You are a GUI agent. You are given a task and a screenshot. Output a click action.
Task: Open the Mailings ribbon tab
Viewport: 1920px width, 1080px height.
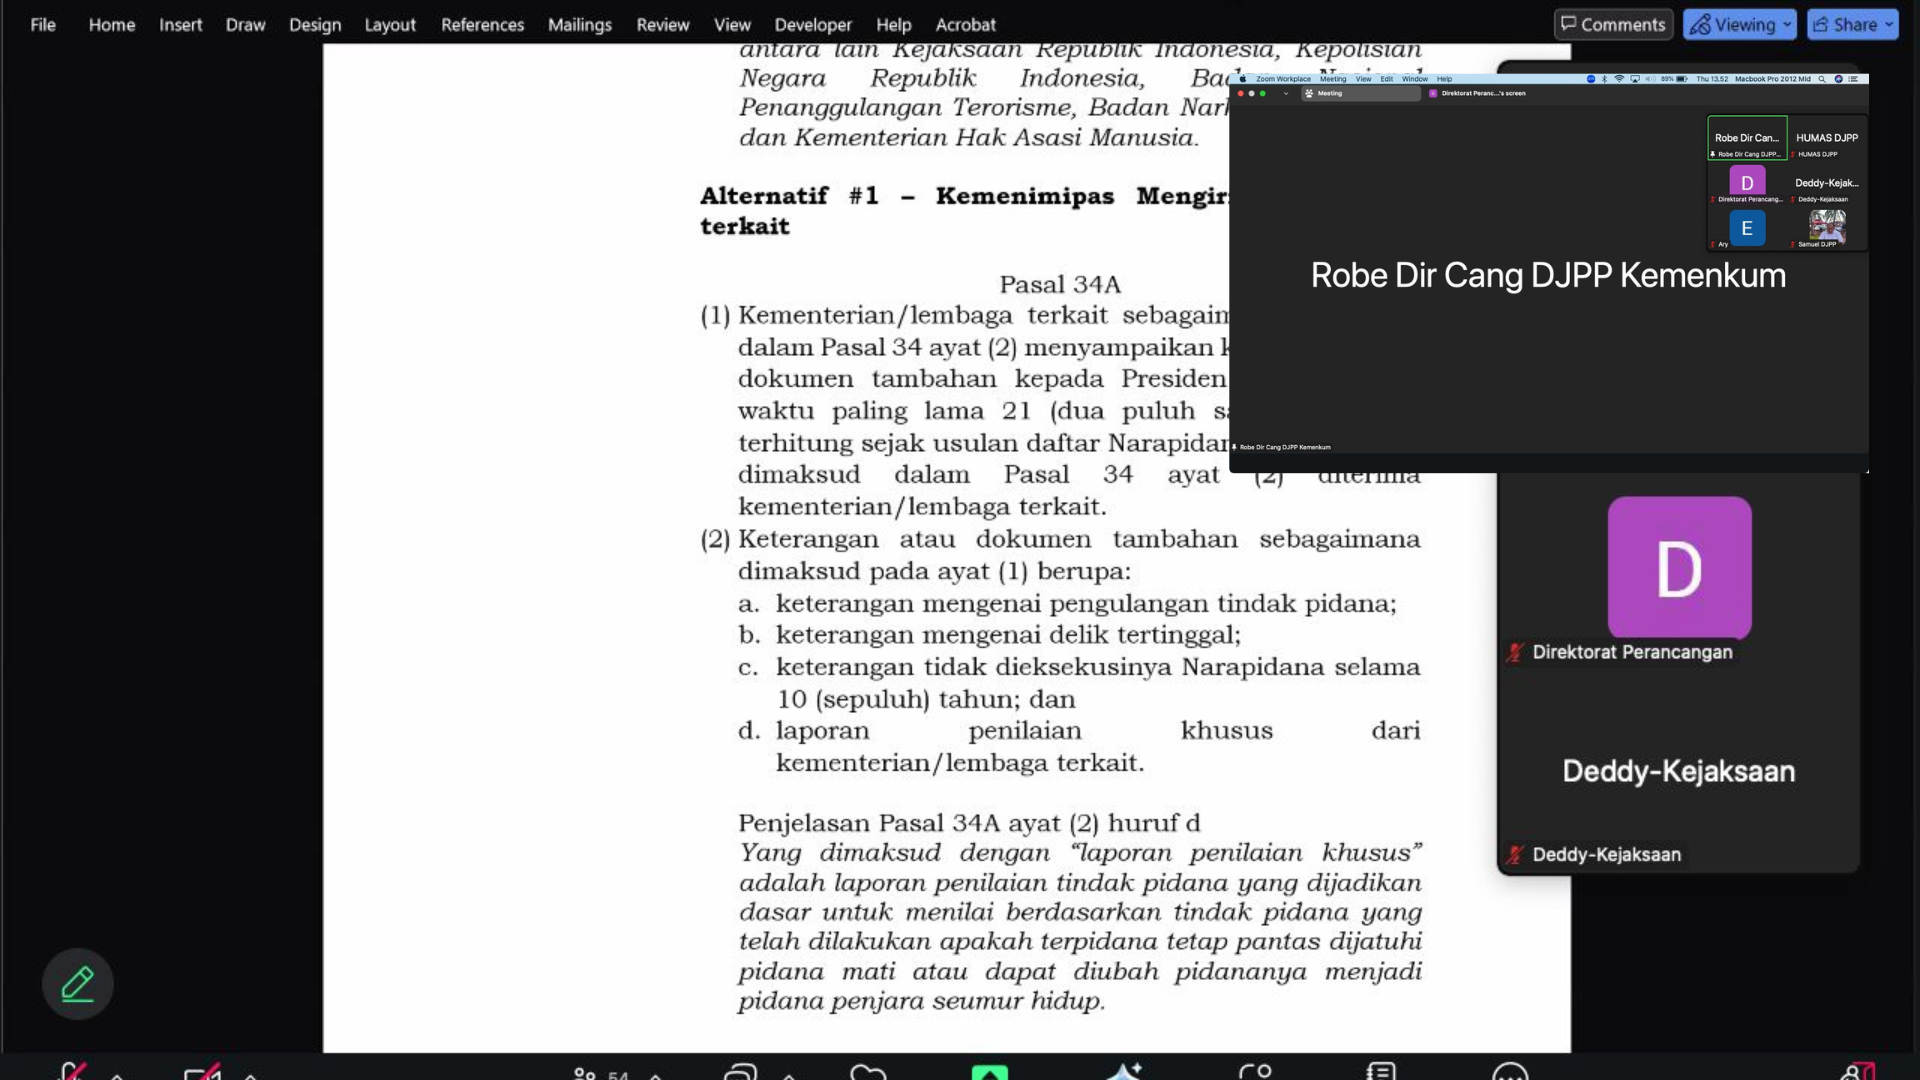[580, 24]
